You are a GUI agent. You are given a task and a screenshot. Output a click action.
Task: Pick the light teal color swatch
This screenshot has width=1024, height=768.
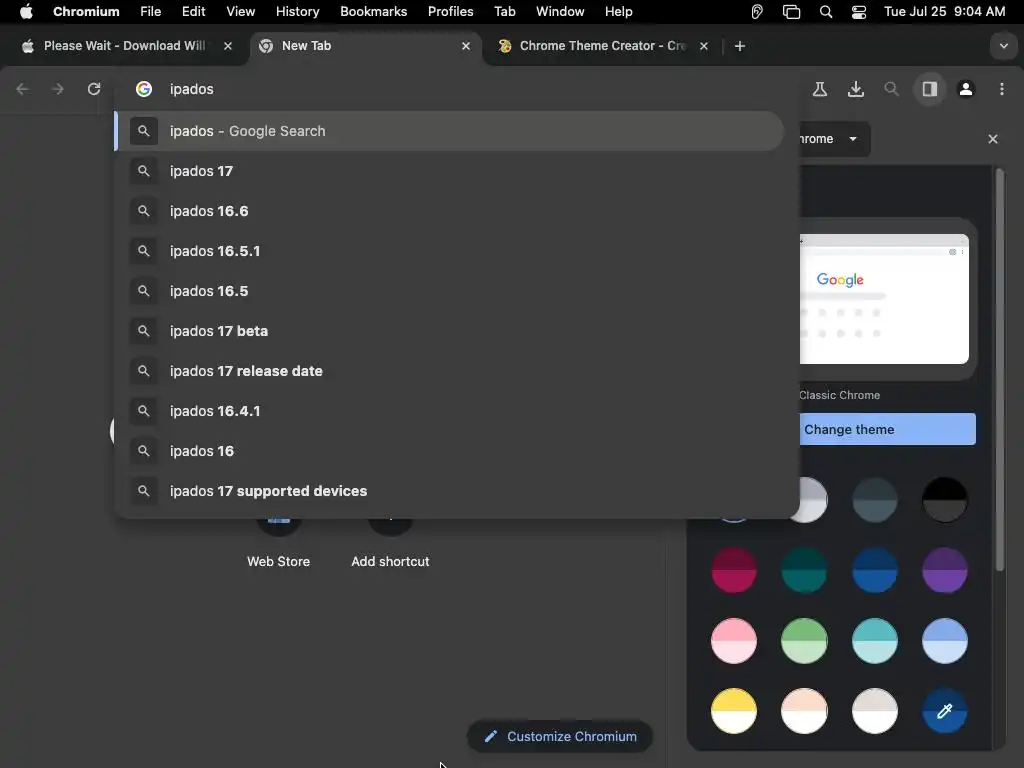point(874,641)
